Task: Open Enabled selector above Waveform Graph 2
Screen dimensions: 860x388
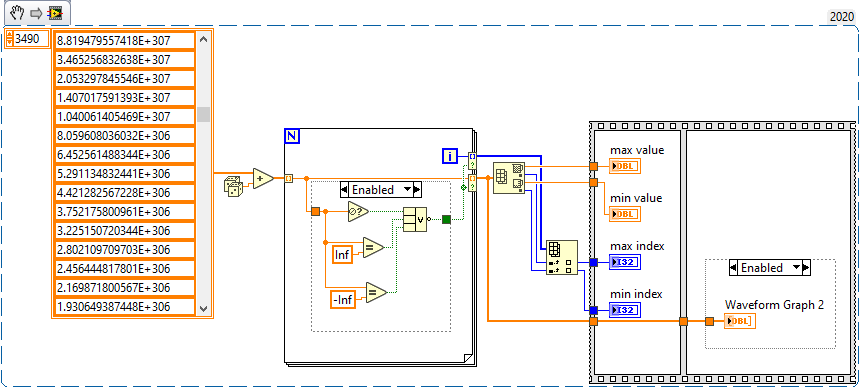Action: 770,268
